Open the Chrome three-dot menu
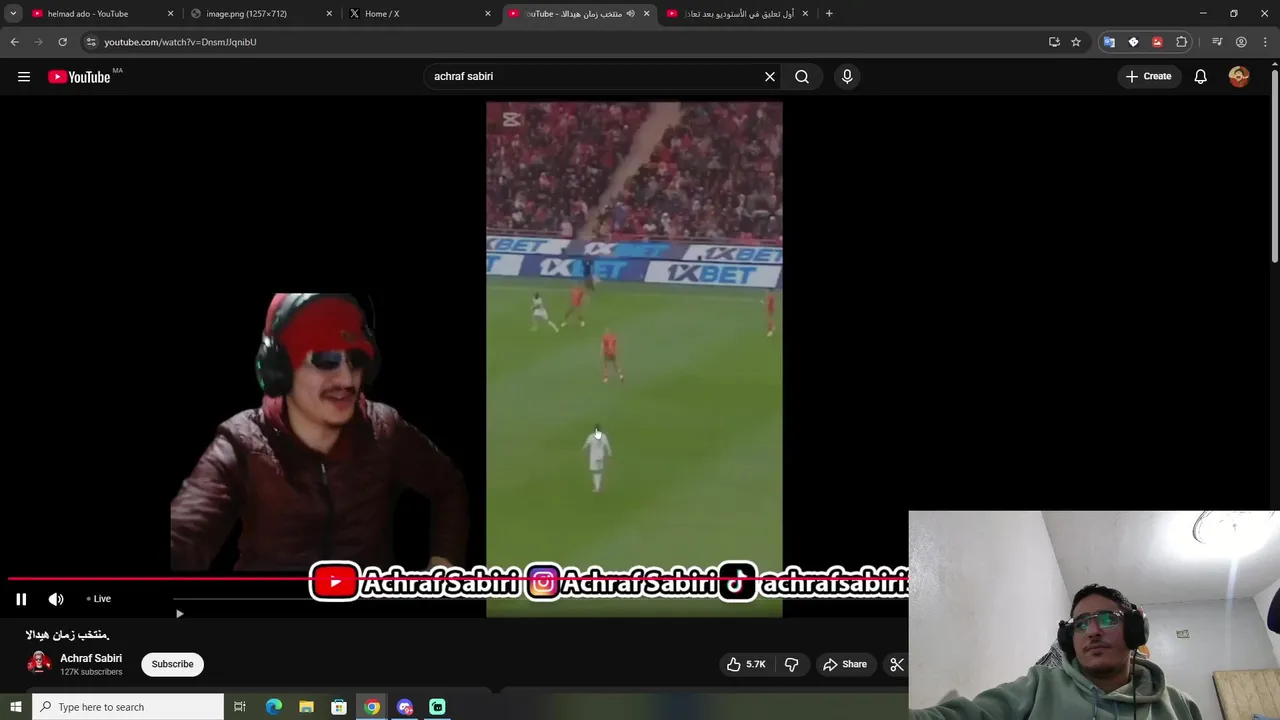1280x720 pixels. pos(1265,42)
